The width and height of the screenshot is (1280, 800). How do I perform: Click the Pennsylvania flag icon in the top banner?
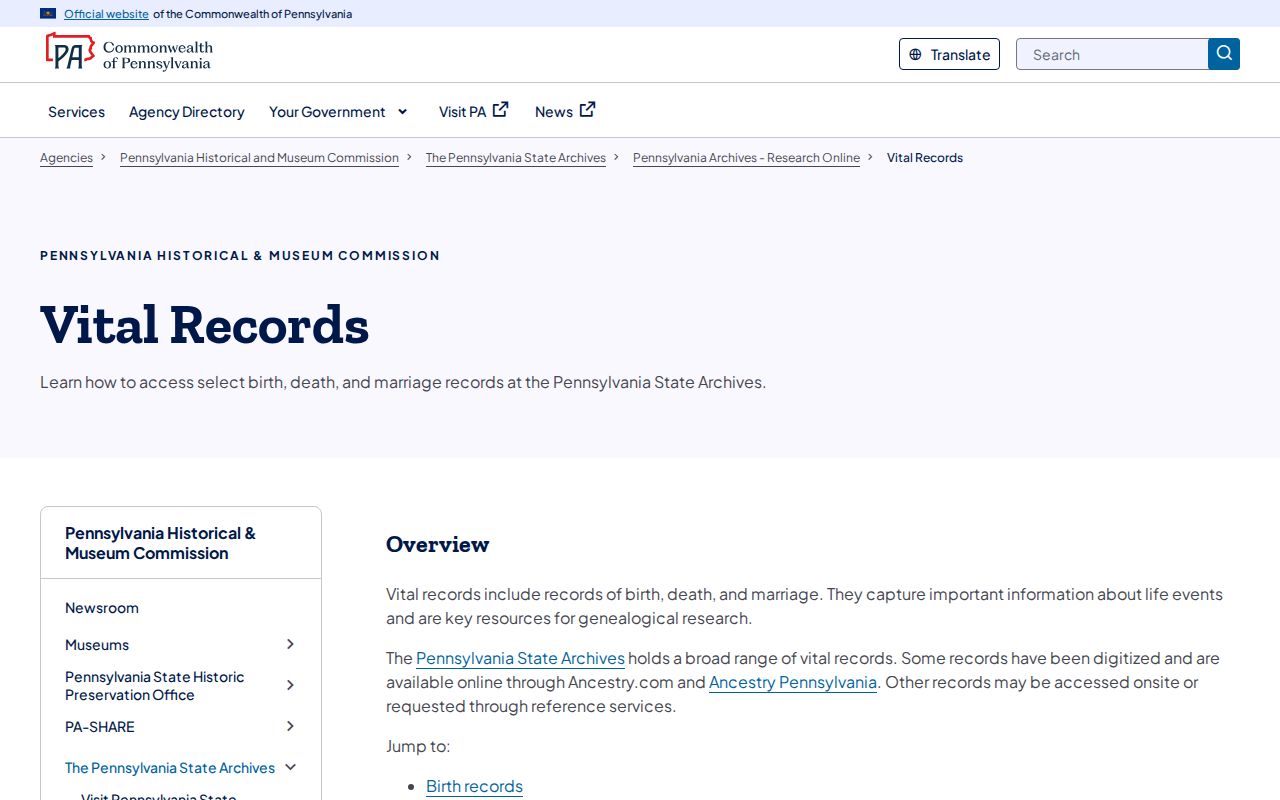click(48, 14)
